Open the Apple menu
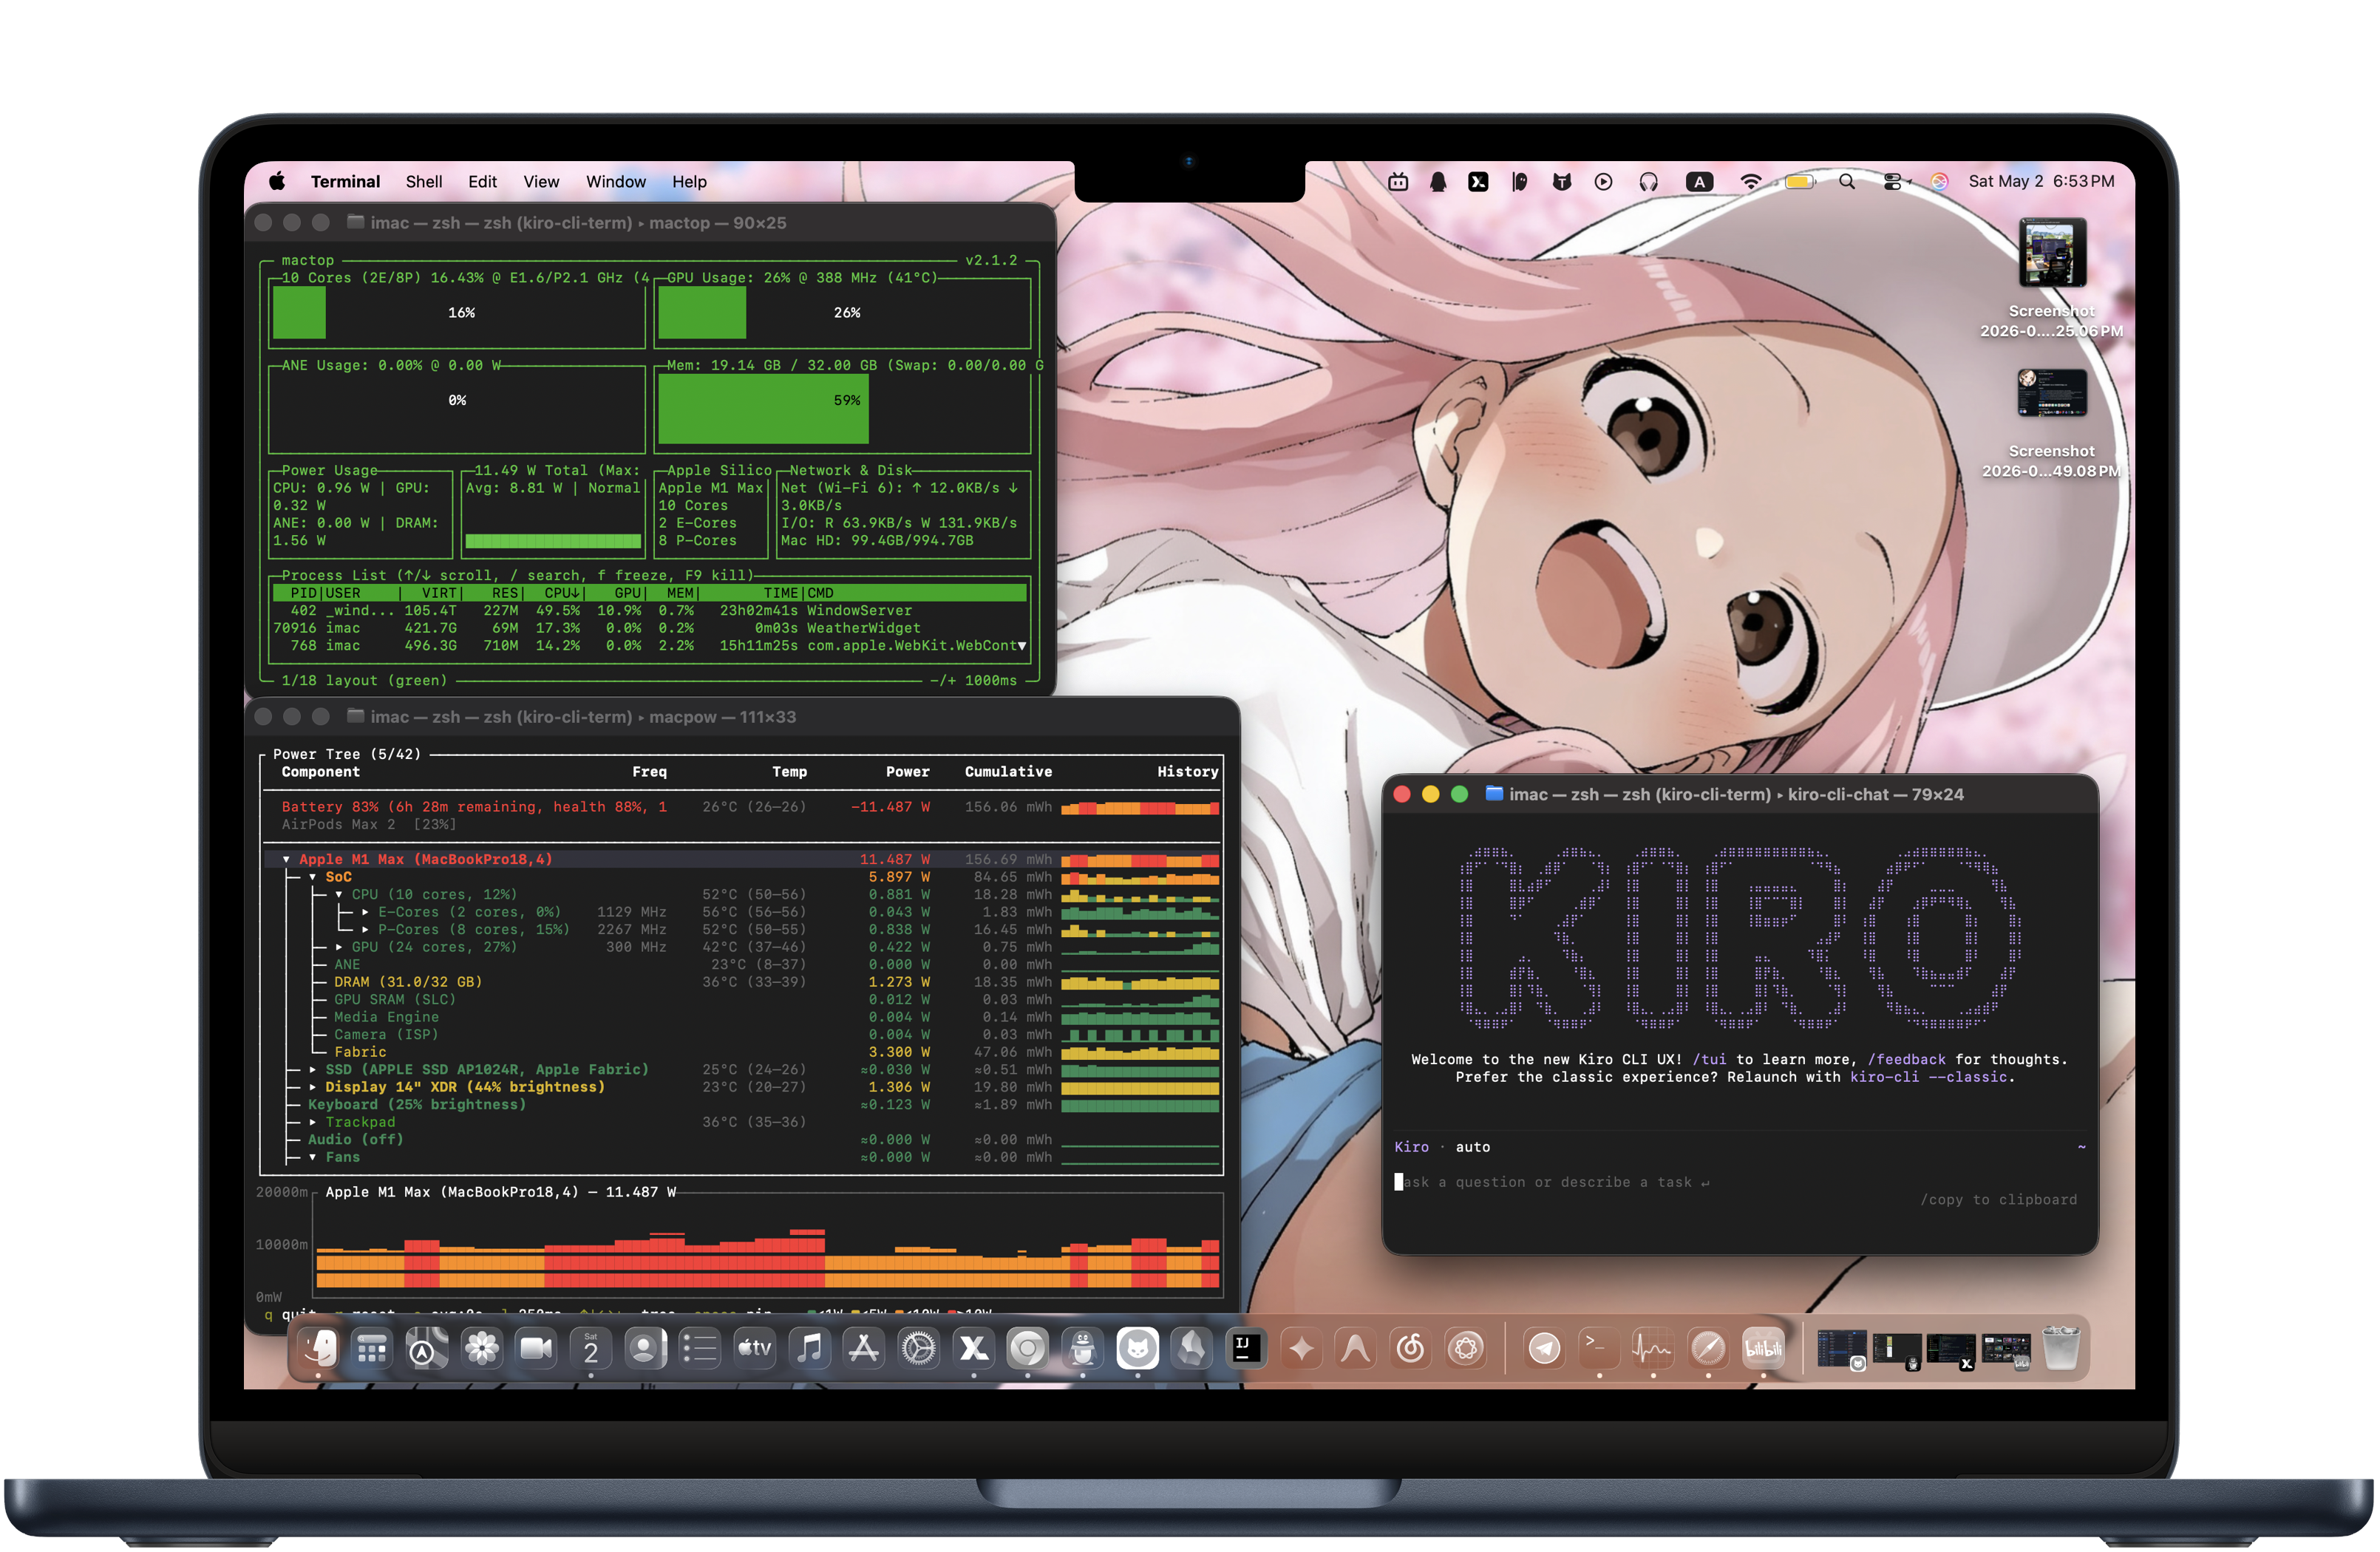The height and width of the screenshot is (1552, 2380). tap(277, 182)
